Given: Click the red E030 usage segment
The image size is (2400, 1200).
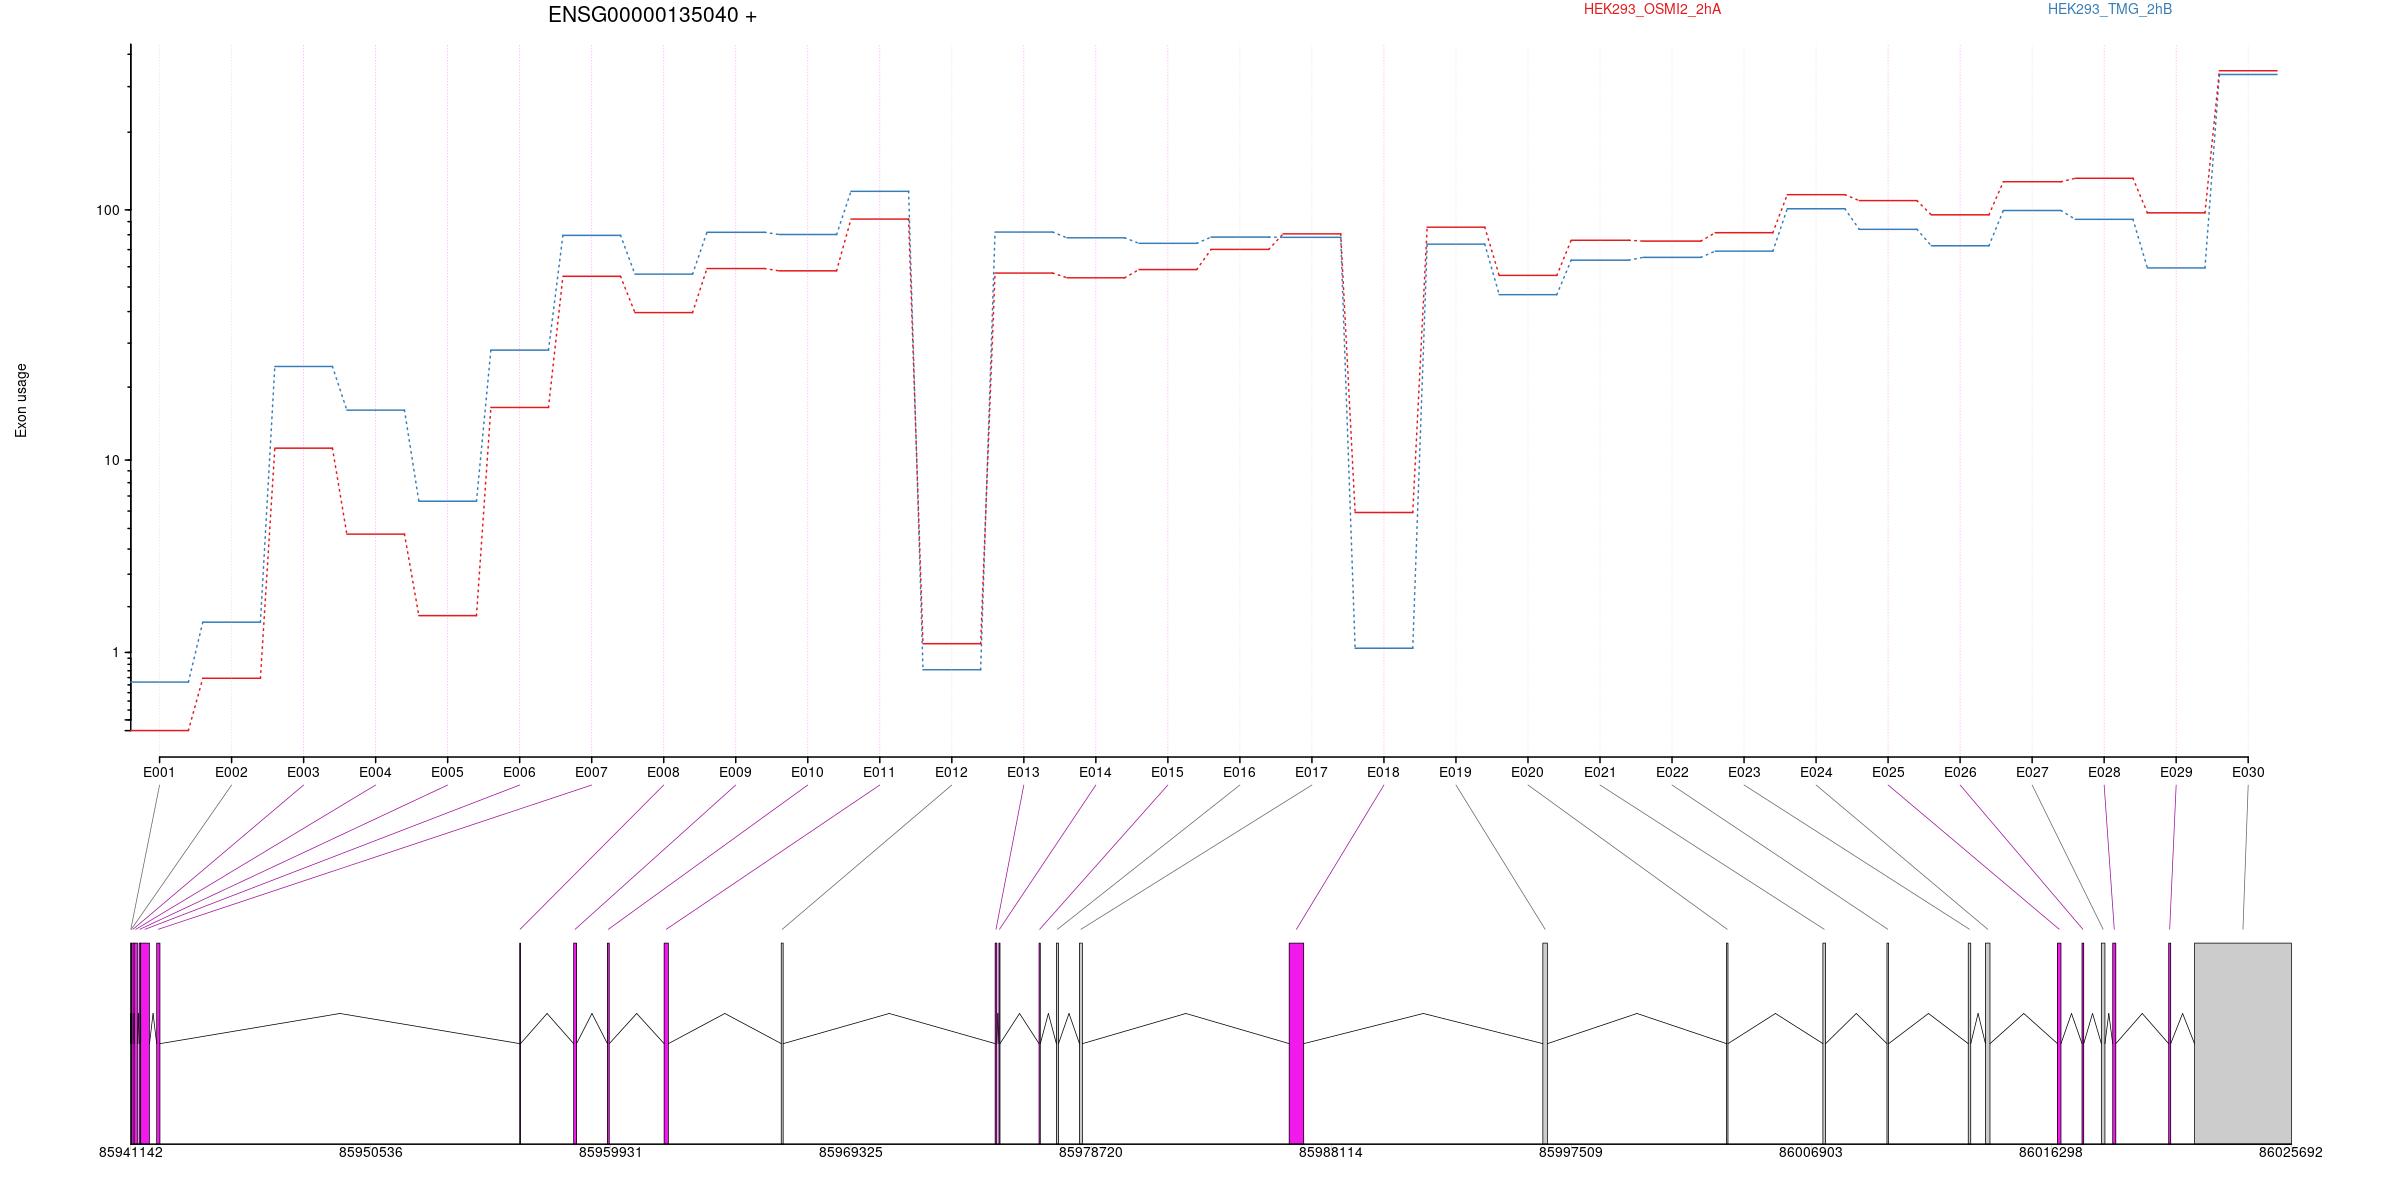Looking at the screenshot, I should 2248,71.
